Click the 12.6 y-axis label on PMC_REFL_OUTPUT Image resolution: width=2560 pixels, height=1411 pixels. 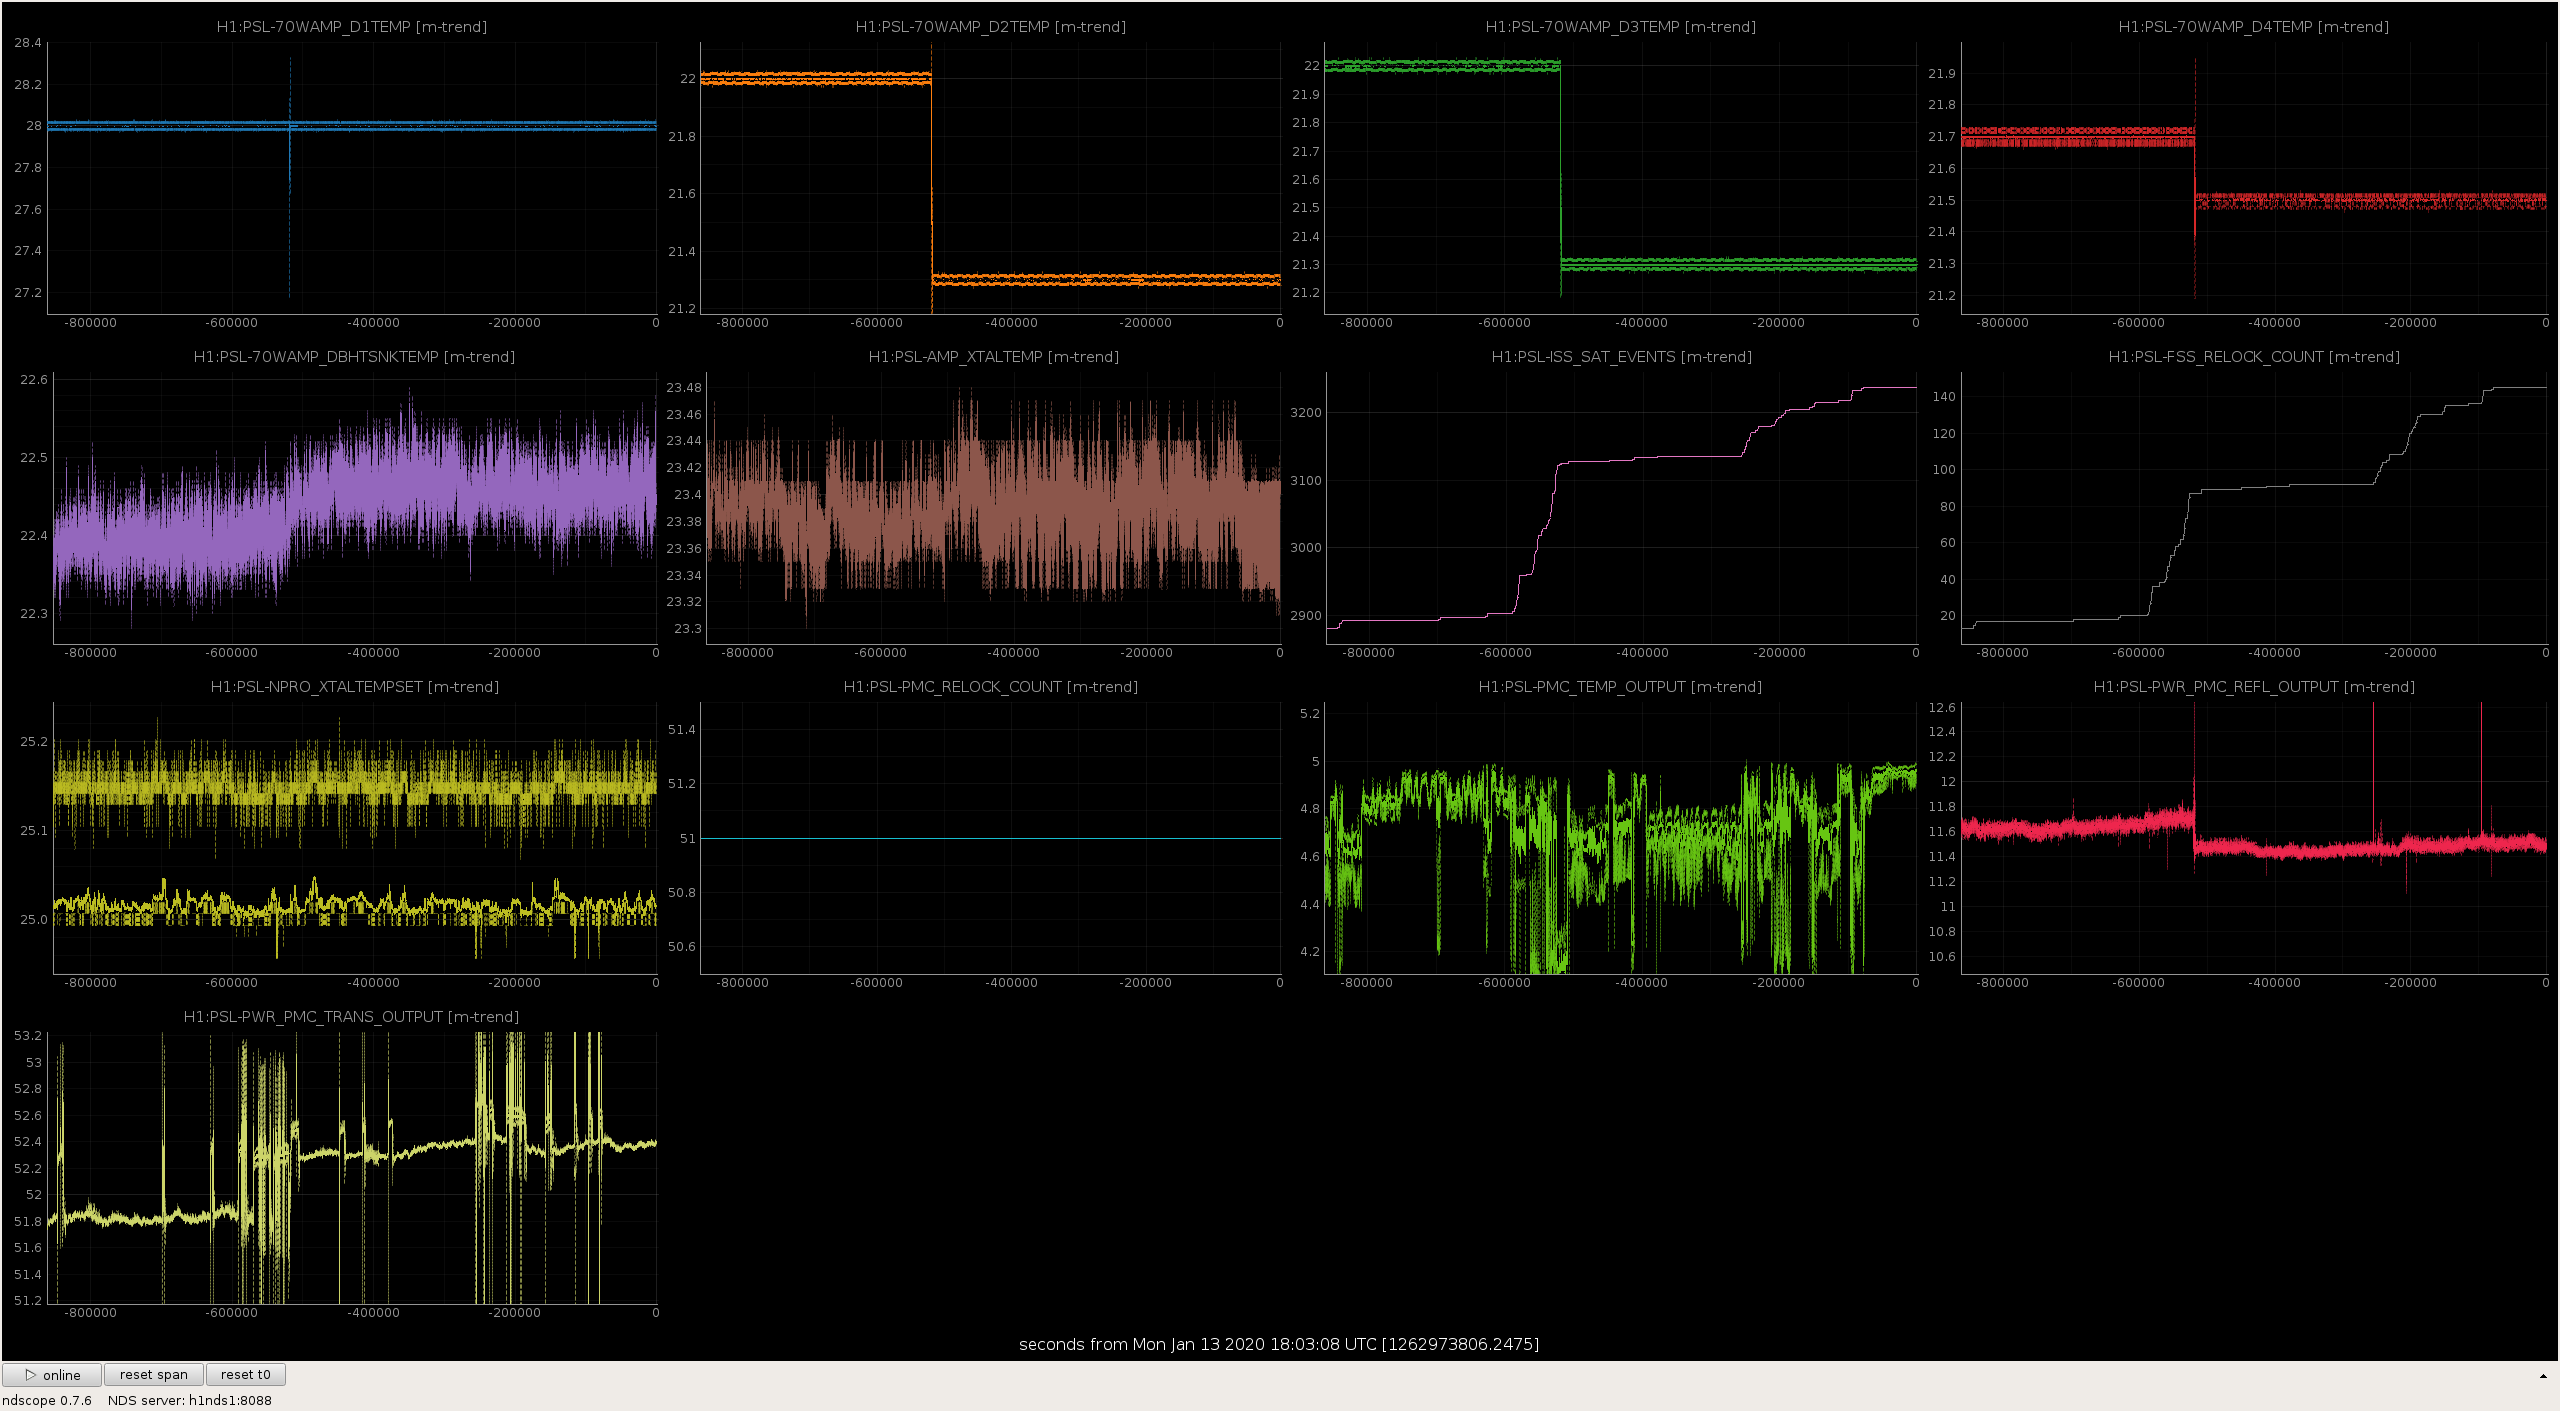pyautogui.click(x=1942, y=708)
